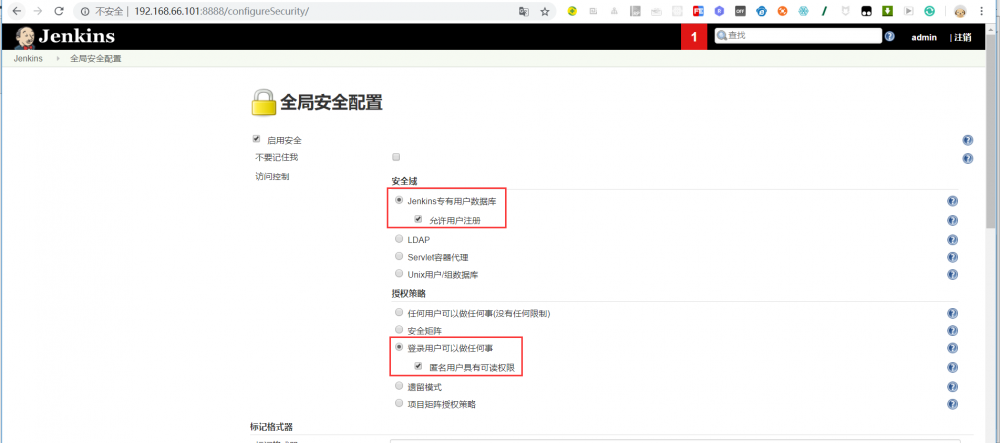Show help for 允许用户注册

click(952, 221)
